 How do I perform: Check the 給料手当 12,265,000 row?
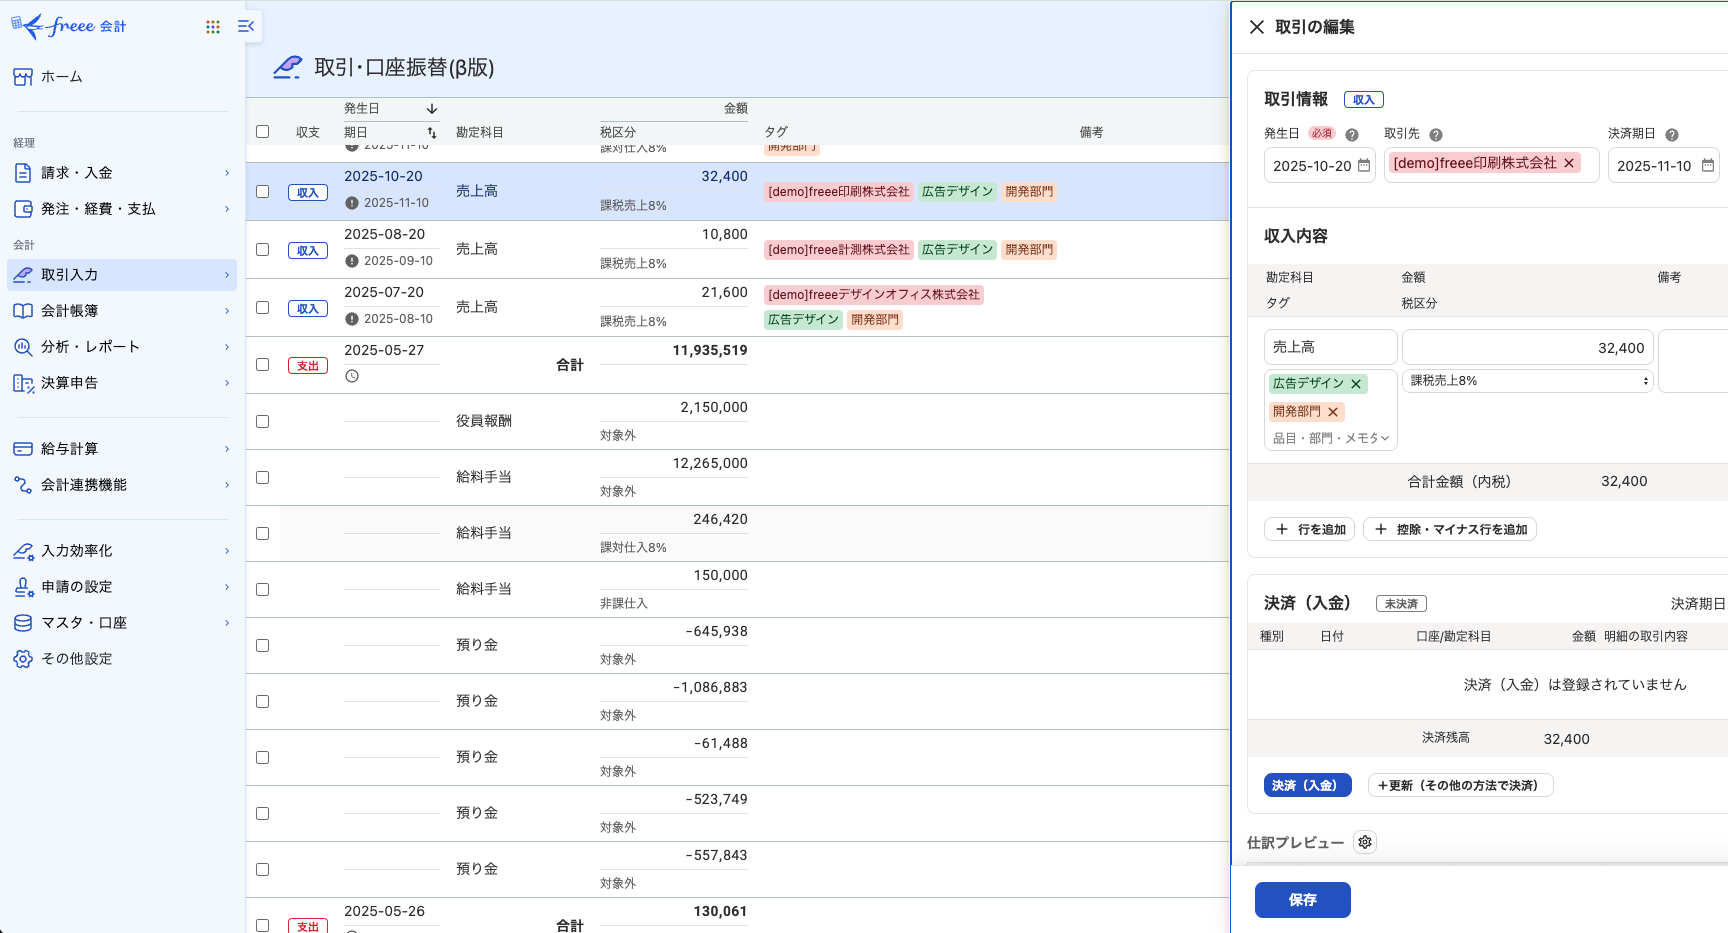263,477
